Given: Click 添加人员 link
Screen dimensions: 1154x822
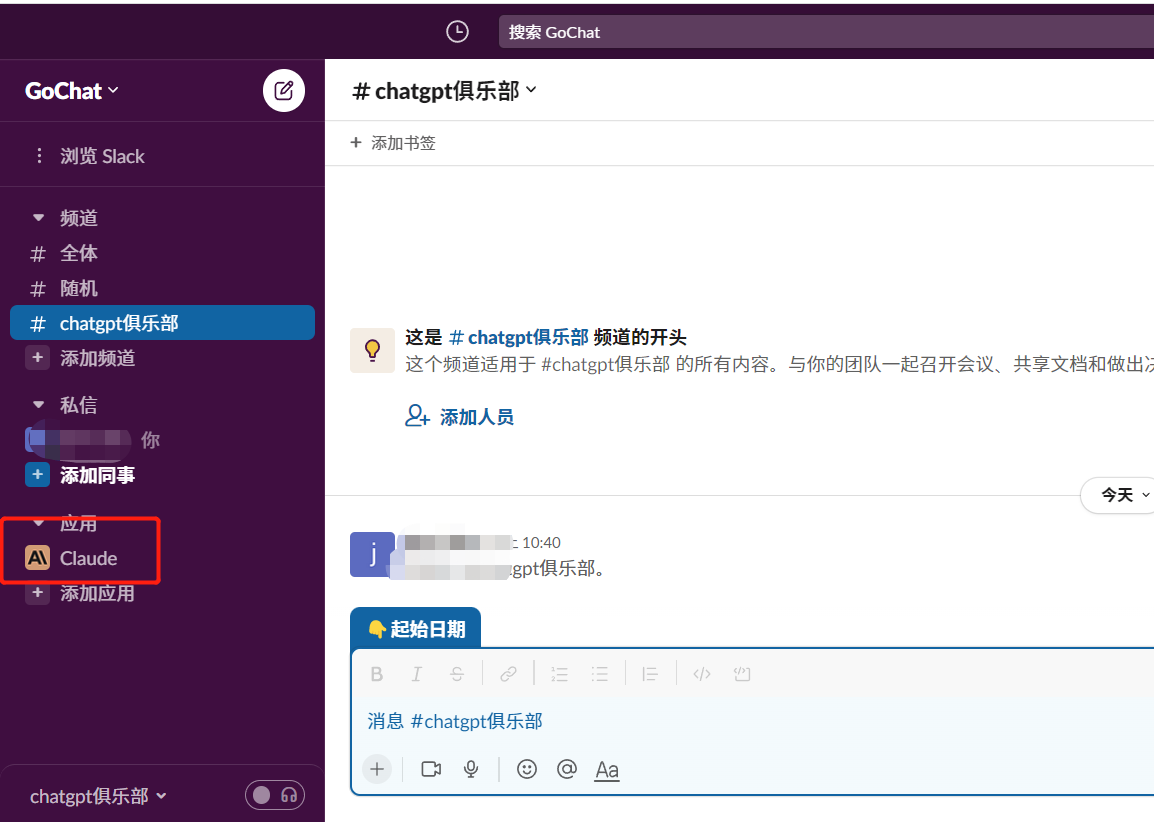Looking at the screenshot, I should [477, 417].
